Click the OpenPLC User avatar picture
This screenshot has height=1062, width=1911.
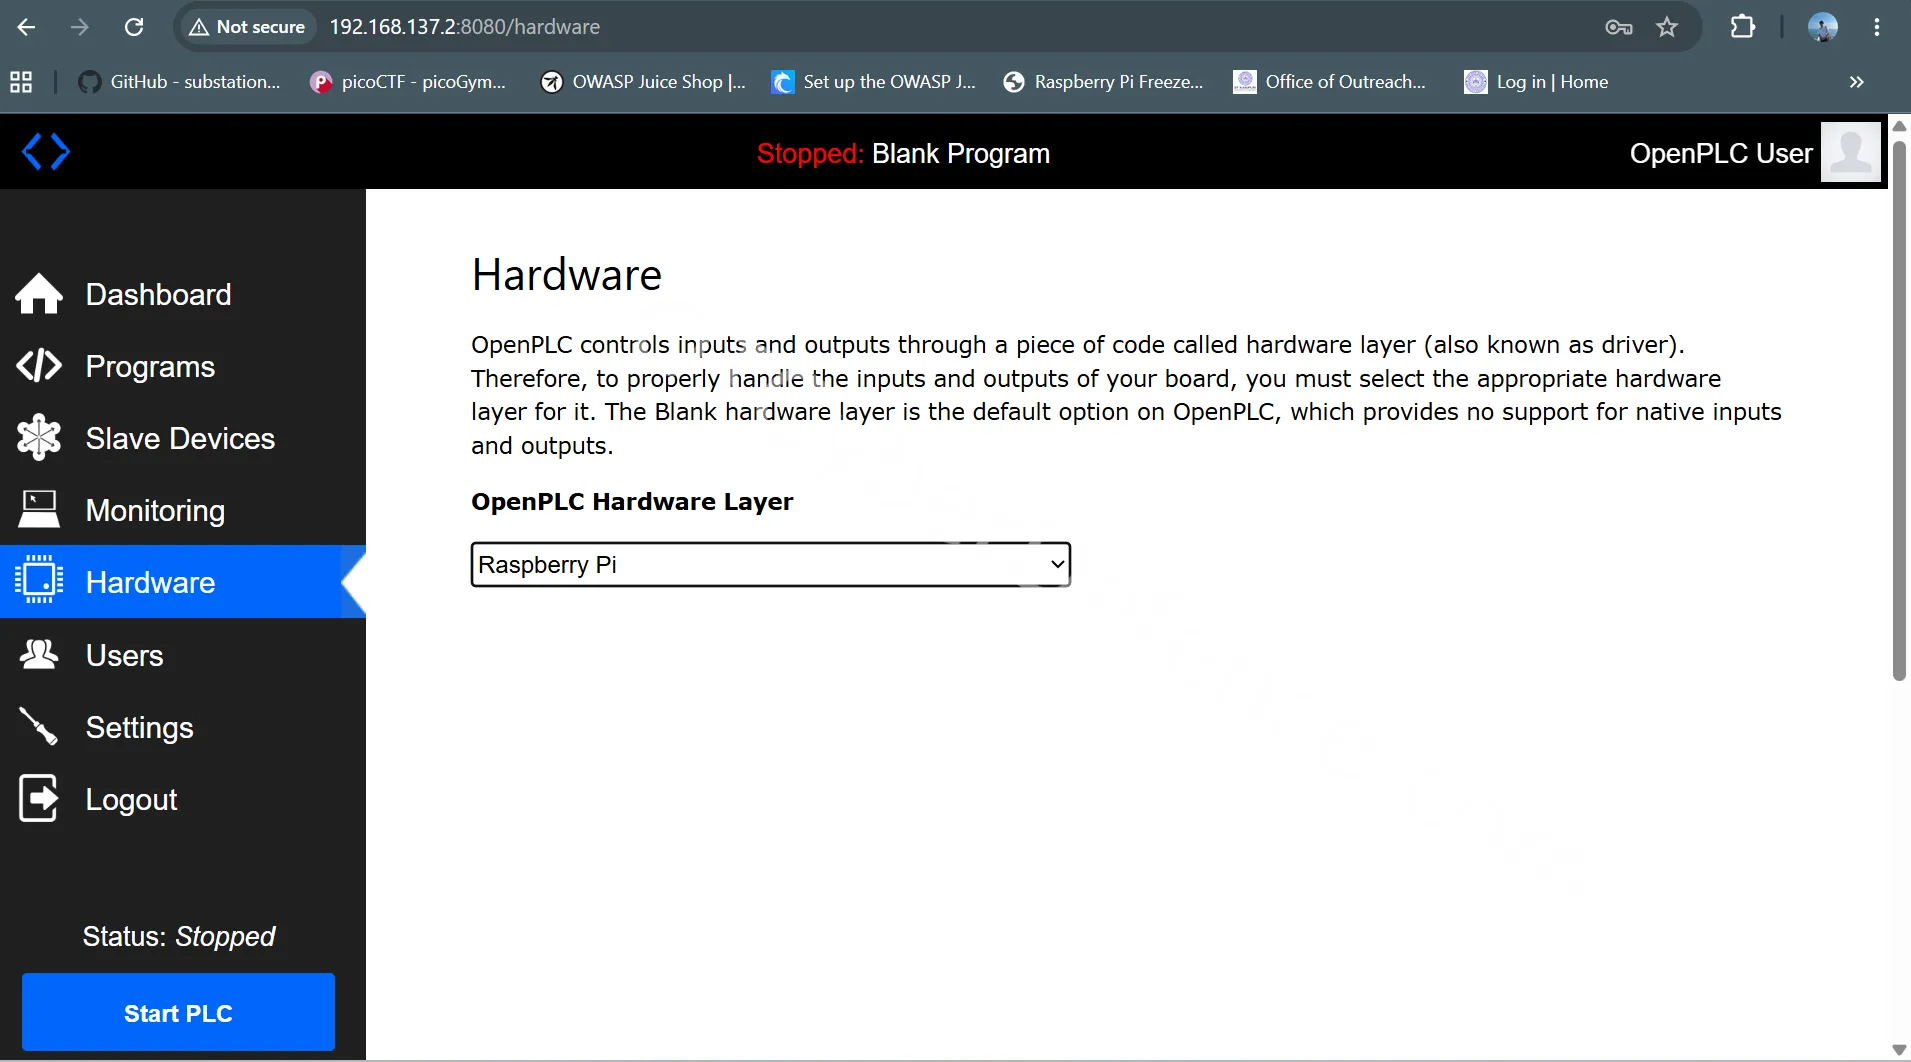[1851, 152]
